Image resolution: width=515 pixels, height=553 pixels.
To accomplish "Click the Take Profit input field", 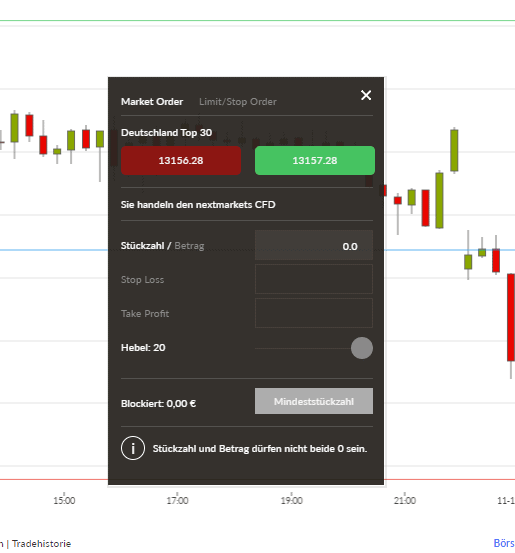I will [314, 313].
